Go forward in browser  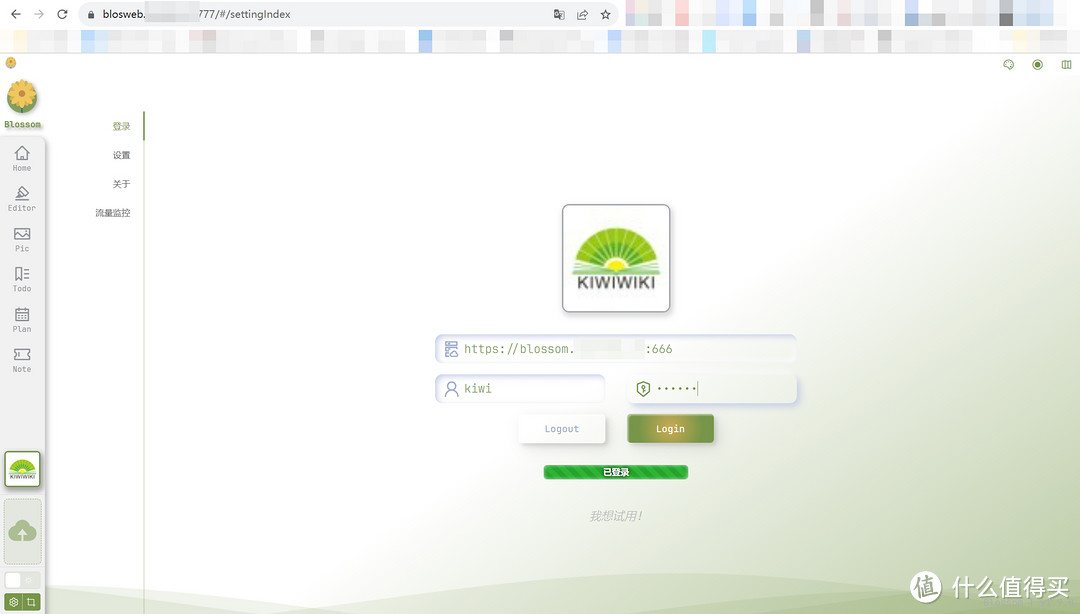click(x=39, y=14)
